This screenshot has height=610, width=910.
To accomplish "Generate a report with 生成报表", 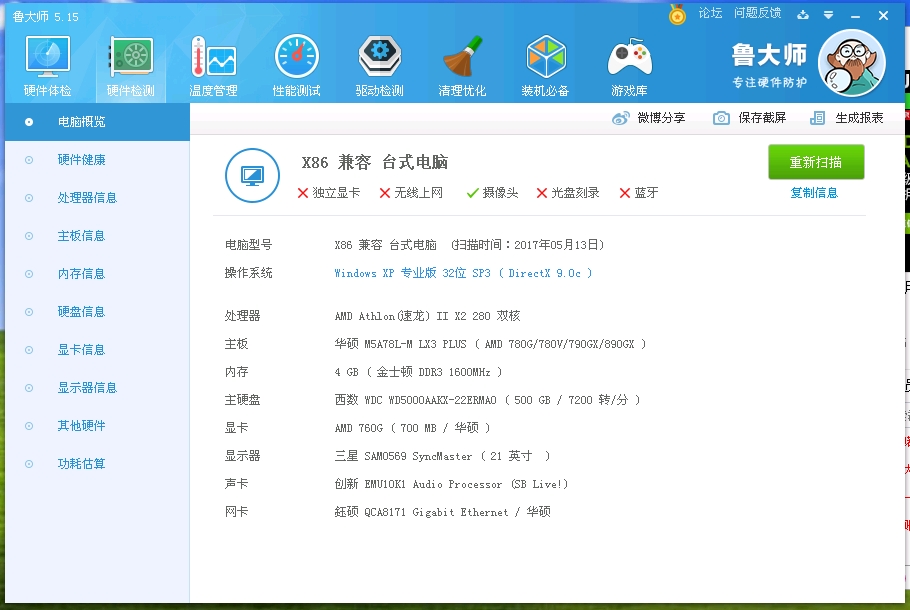I will point(847,118).
